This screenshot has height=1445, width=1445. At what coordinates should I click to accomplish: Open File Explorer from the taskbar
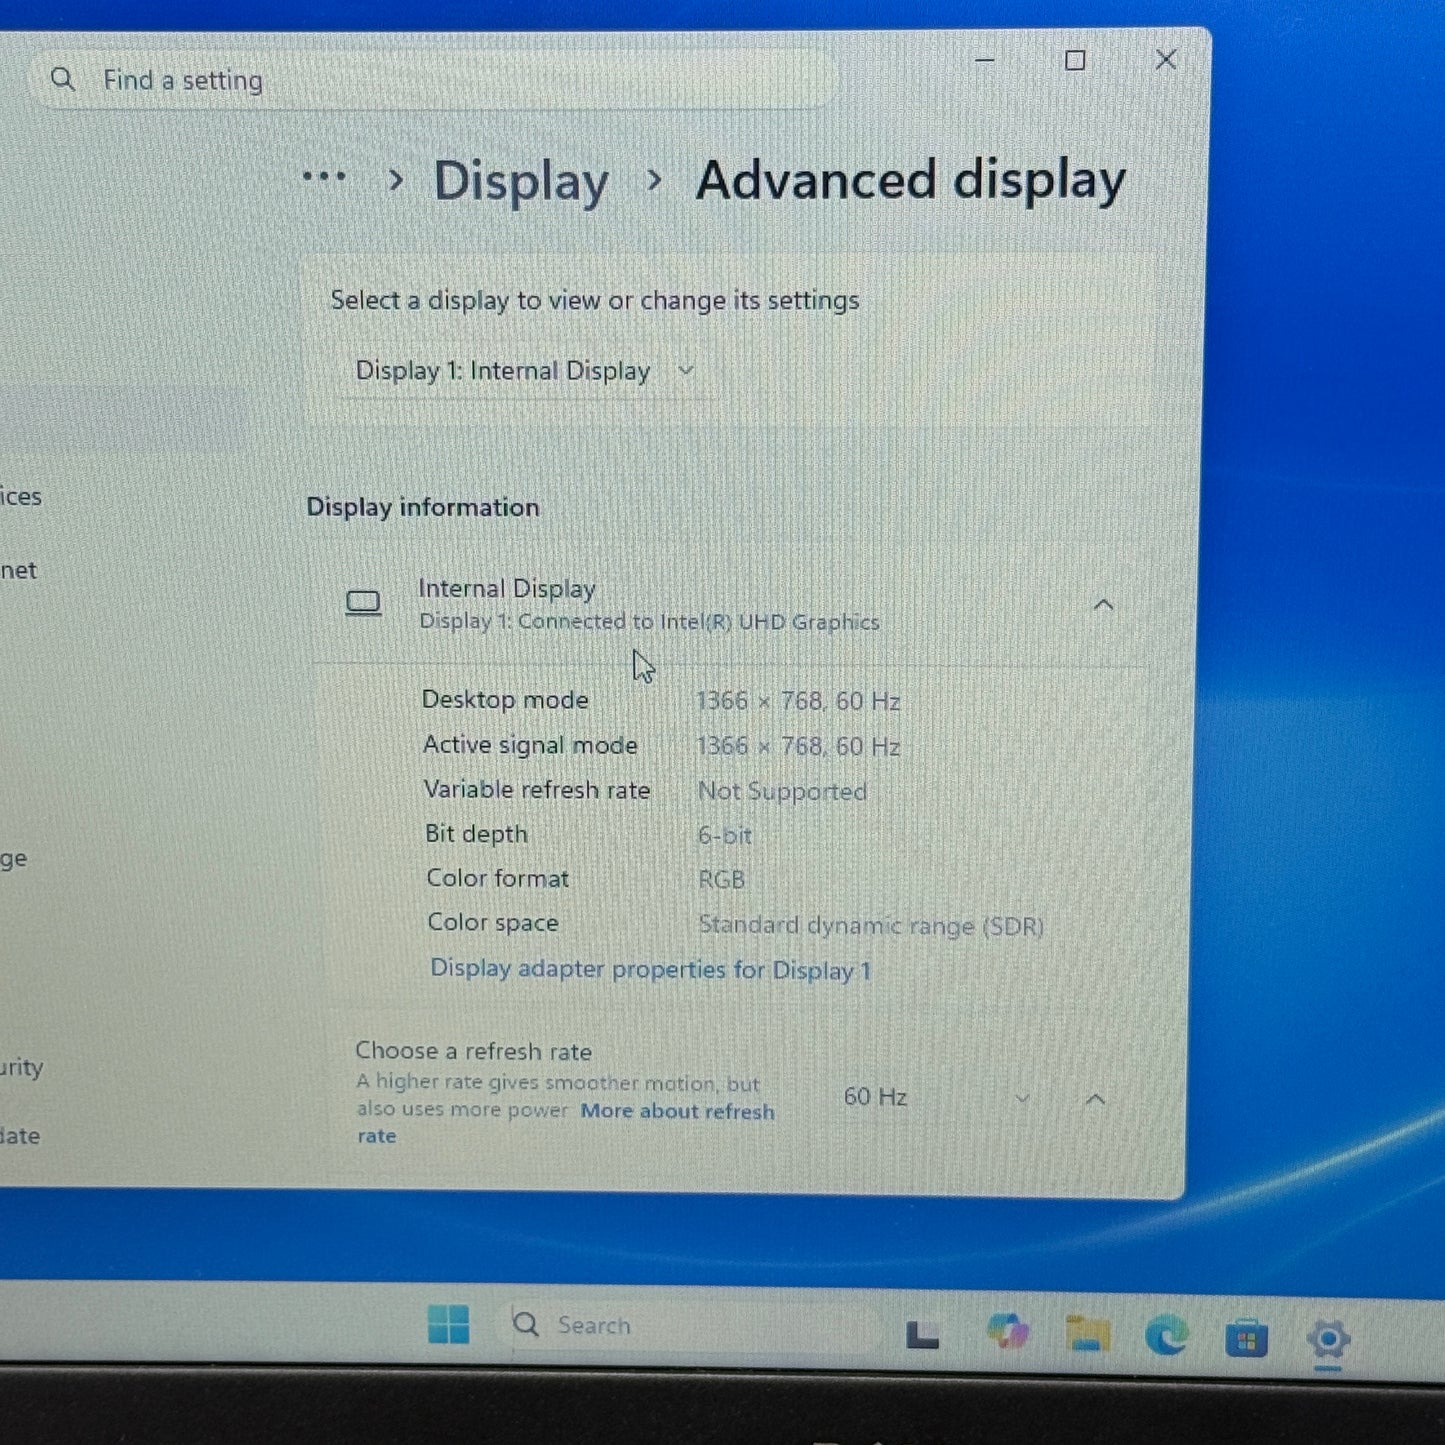1087,1335
